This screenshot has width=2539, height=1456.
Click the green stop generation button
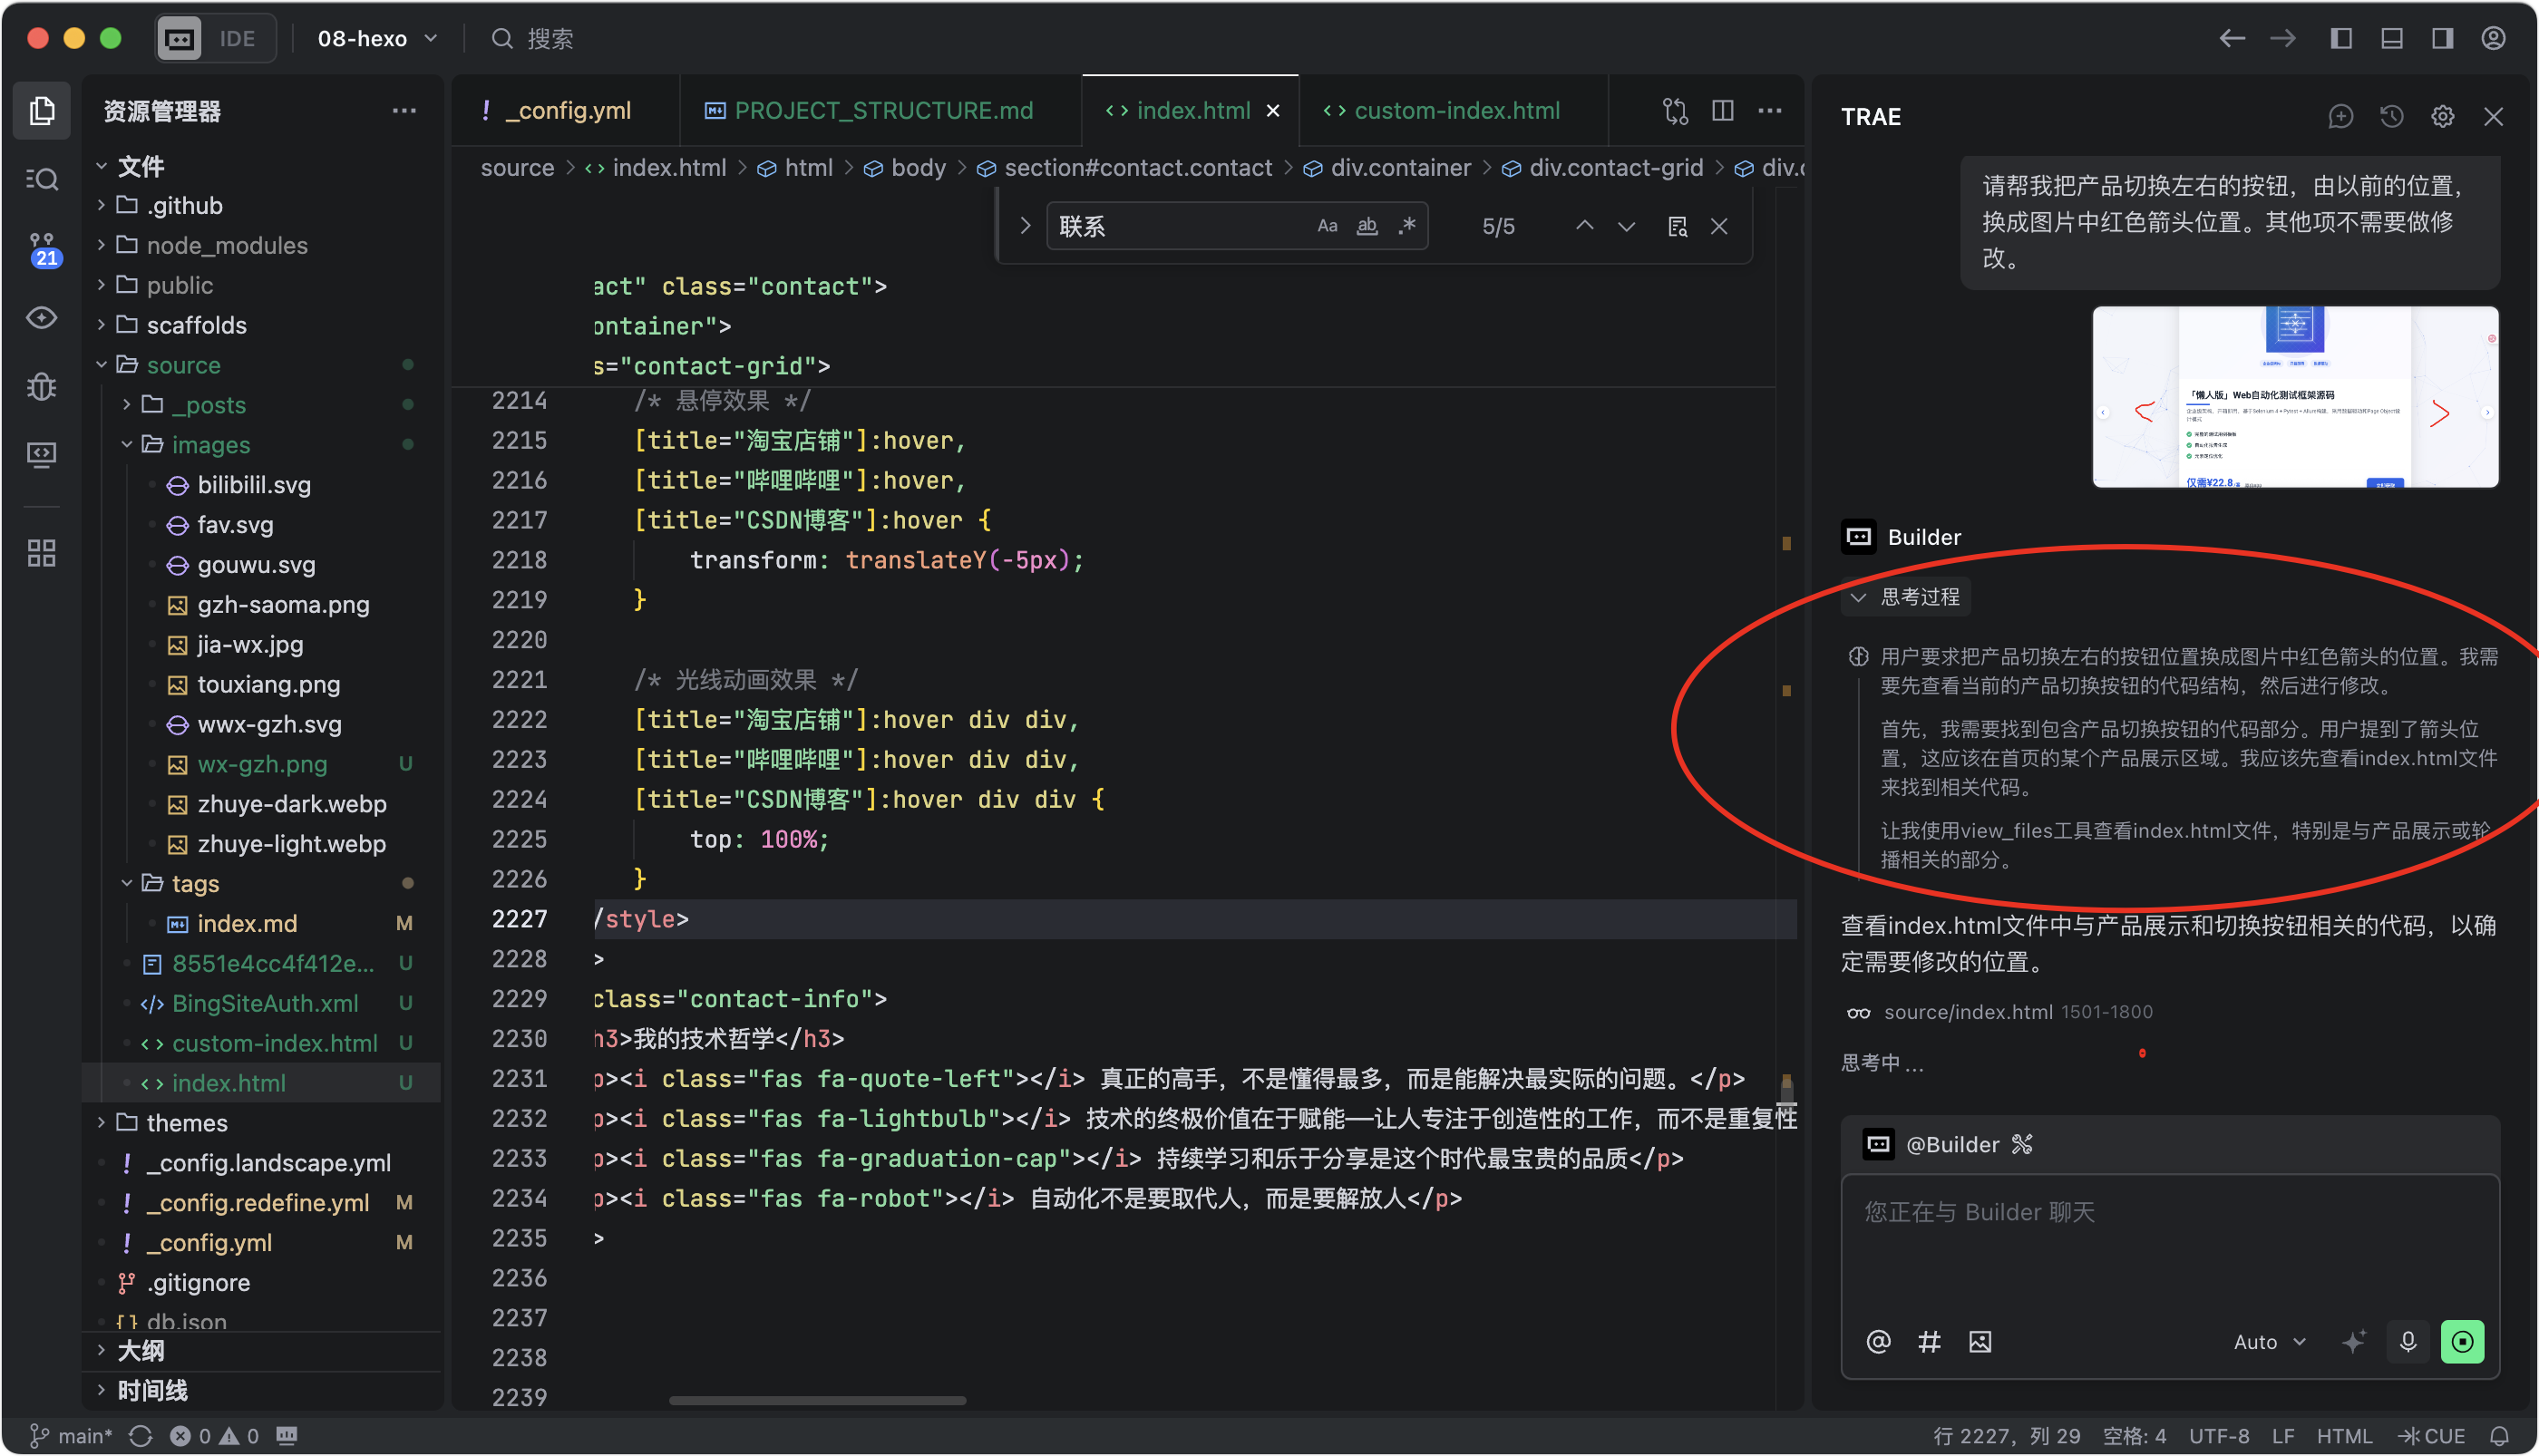pos(2462,1341)
